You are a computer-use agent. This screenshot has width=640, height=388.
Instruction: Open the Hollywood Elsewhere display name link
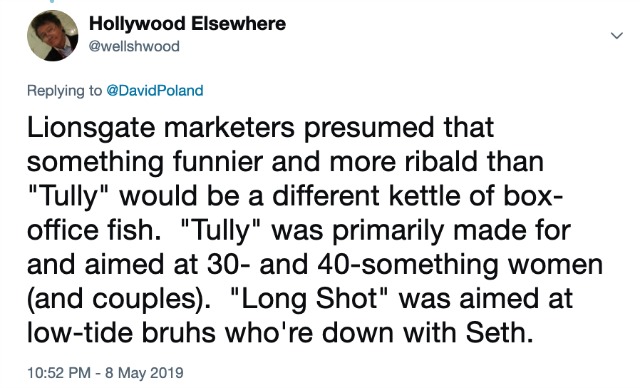click(187, 24)
